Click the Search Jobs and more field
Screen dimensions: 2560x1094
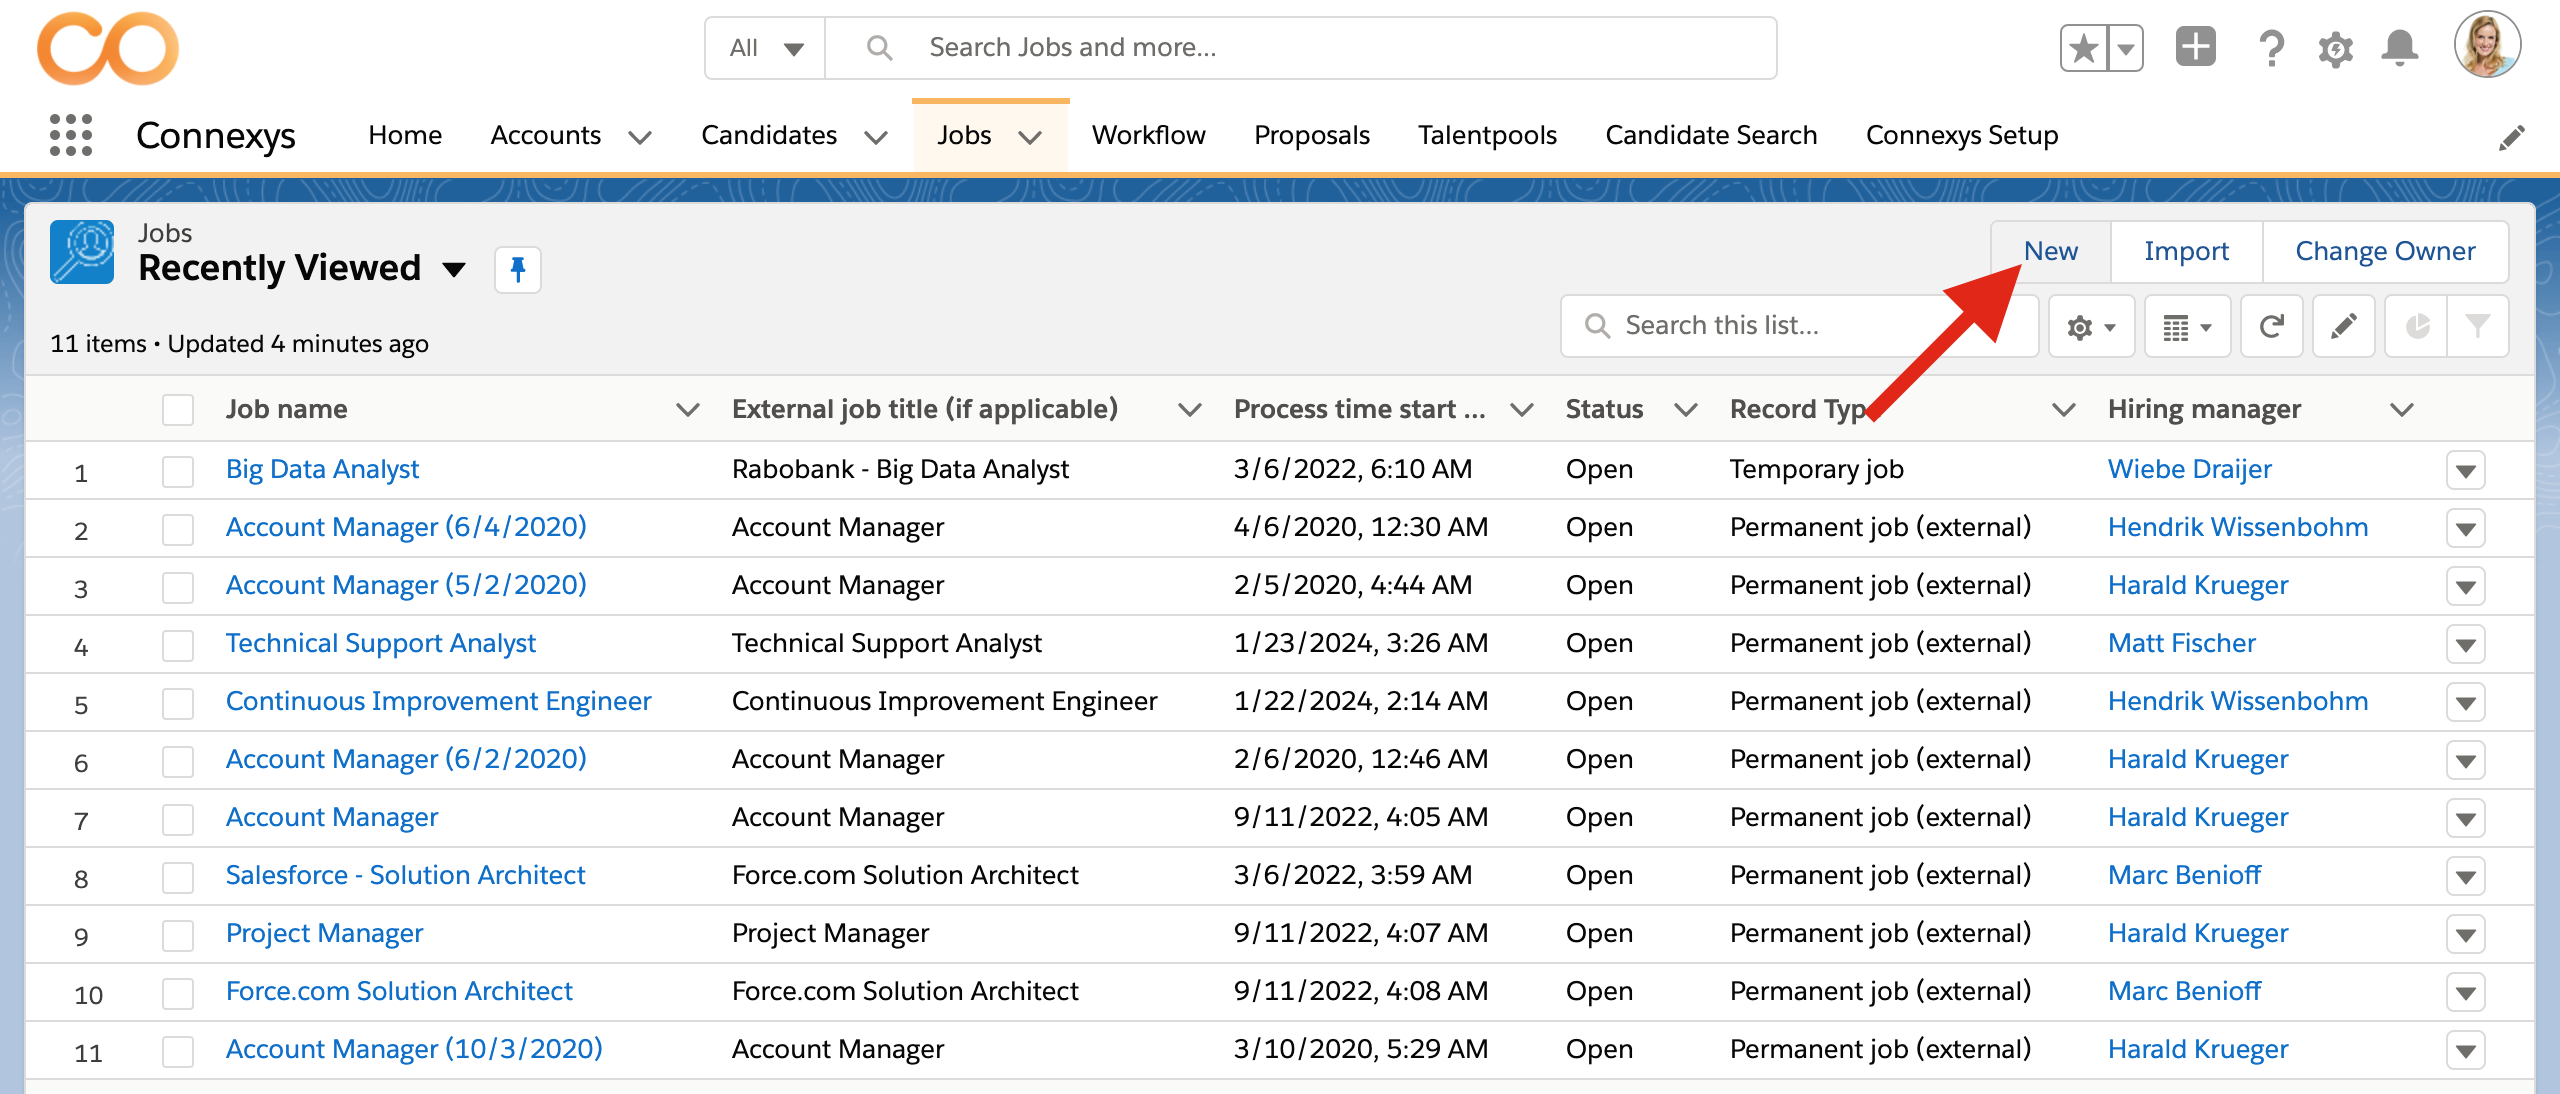[x=1300, y=48]
